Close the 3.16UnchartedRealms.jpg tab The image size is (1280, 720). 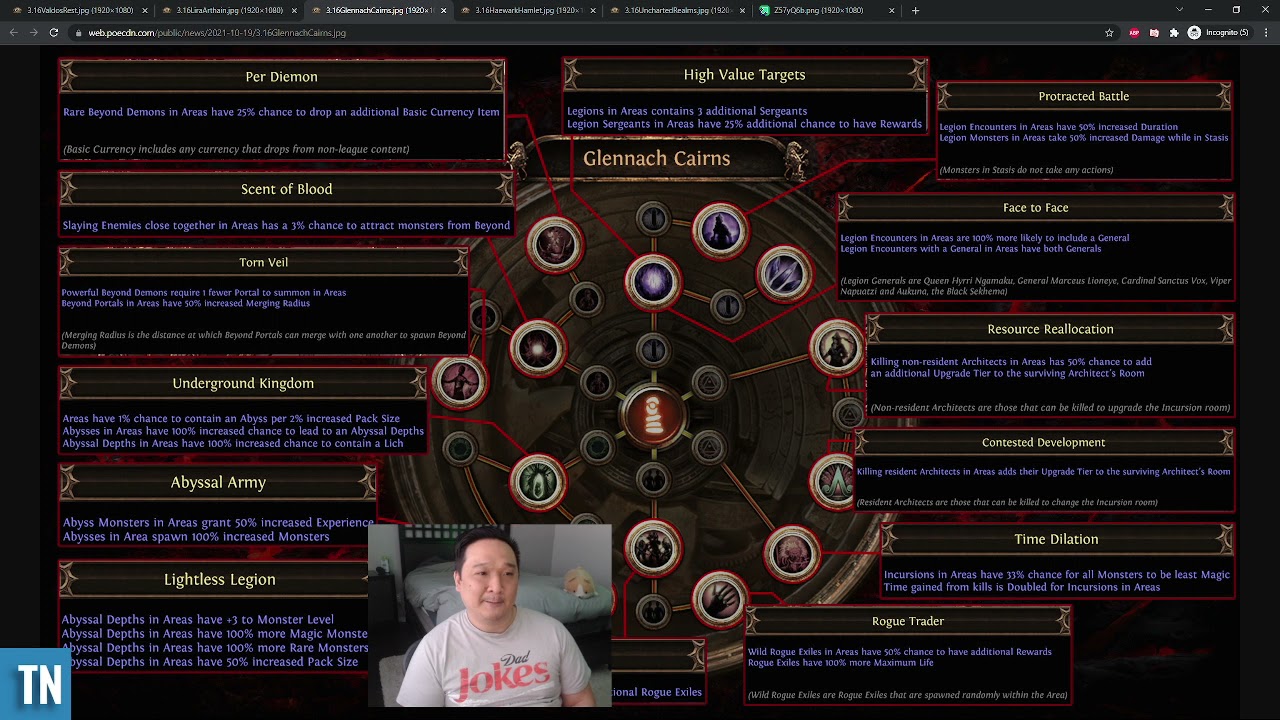coord(742,10)
